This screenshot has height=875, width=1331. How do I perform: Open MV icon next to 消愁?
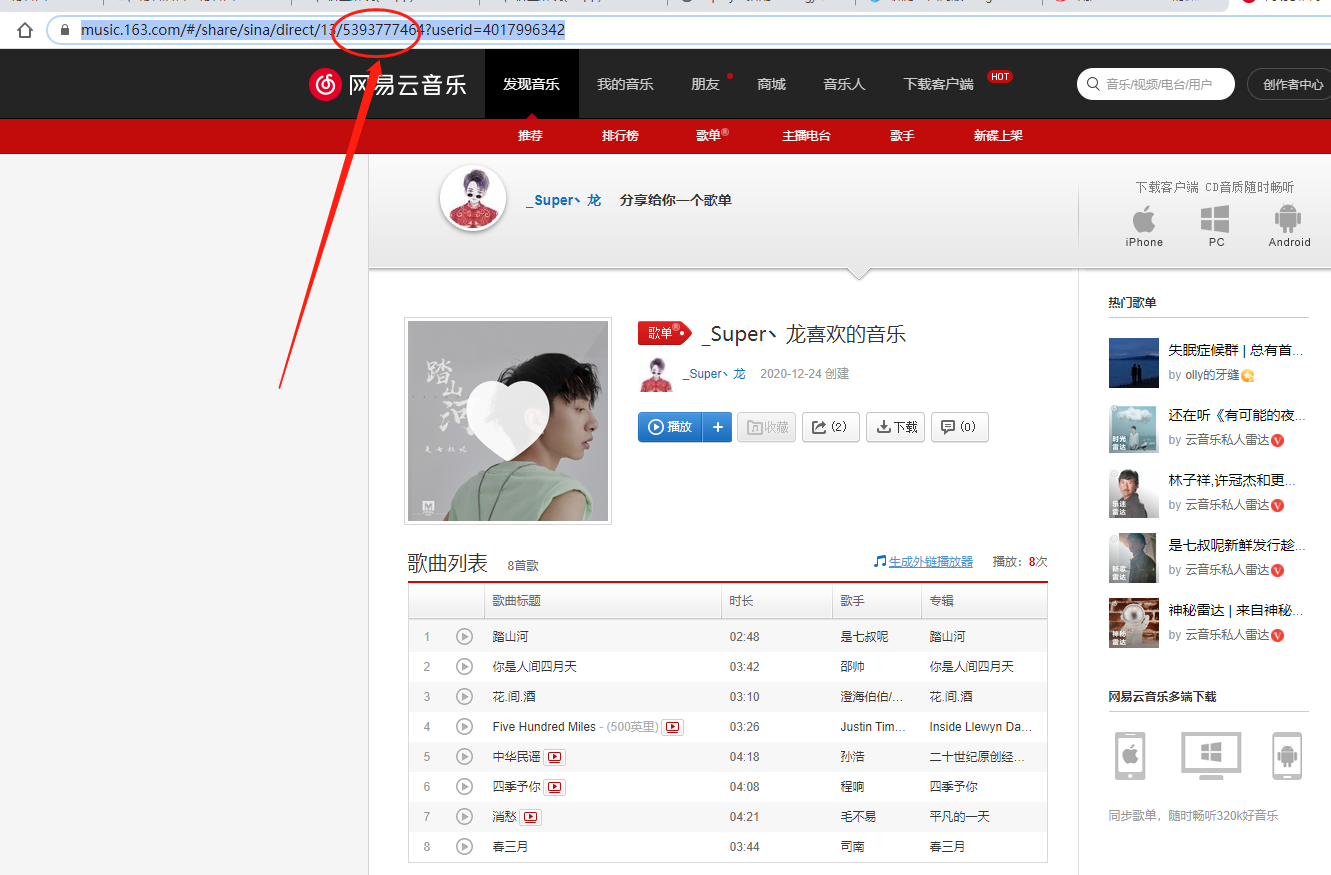[x=531, y=817]
